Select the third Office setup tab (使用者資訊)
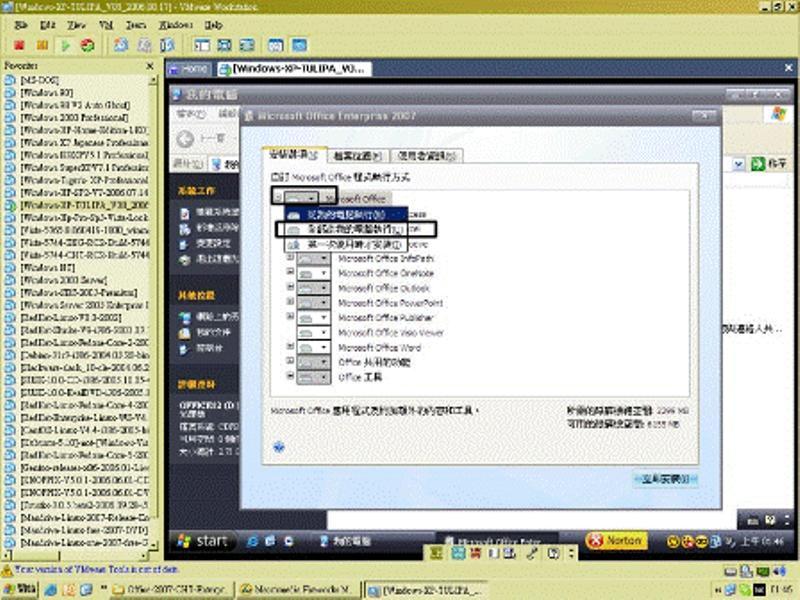 [x=427, y=156]
